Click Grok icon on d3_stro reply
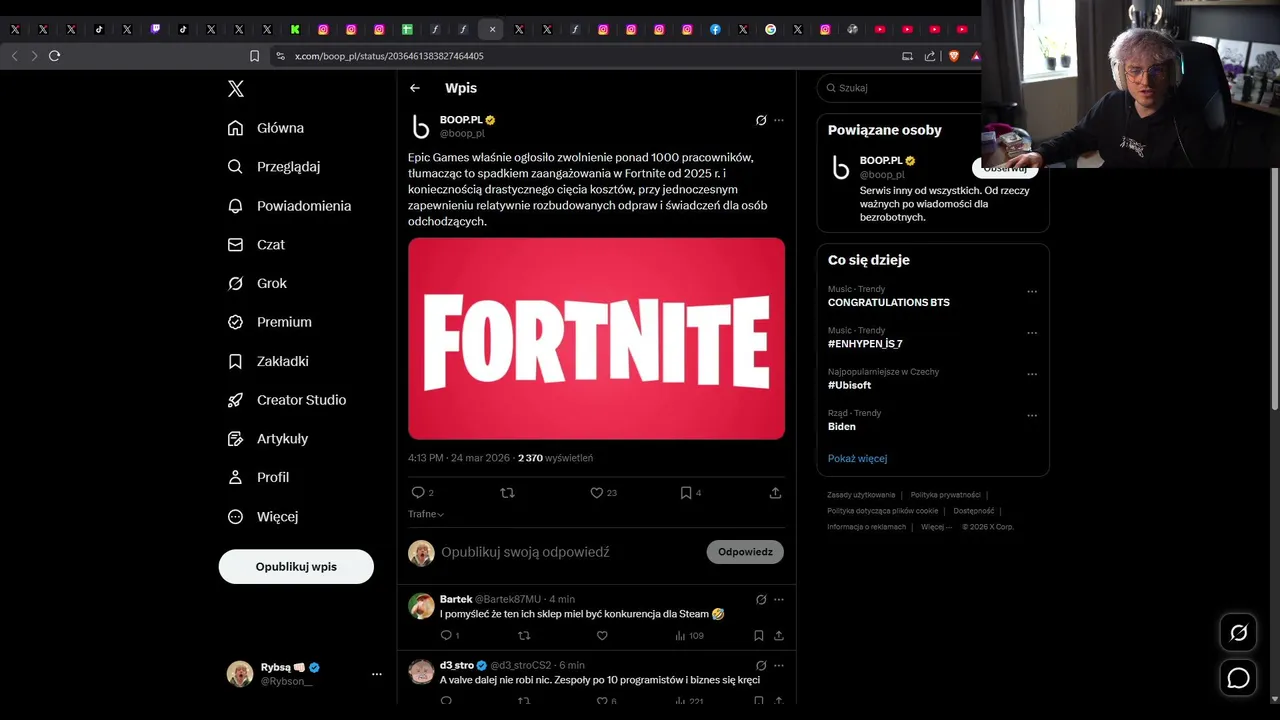Image resolution: width=1280 pixels, height=720 pixels. (761, 665)
